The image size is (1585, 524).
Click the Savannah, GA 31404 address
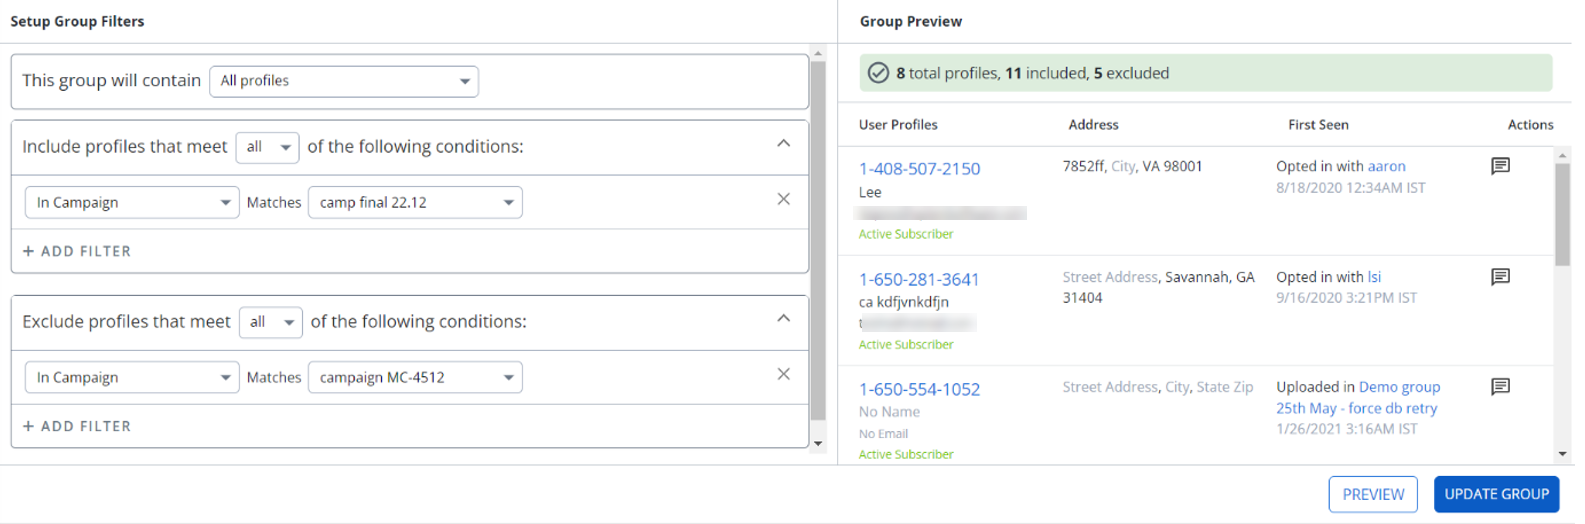1158,287
